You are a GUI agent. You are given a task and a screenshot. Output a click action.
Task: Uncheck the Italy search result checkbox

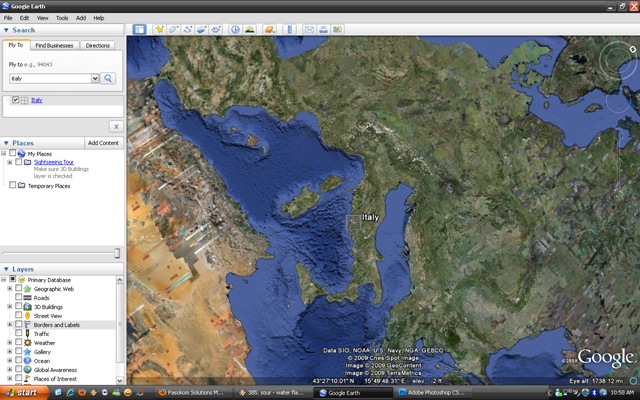(x=16, y=100)
